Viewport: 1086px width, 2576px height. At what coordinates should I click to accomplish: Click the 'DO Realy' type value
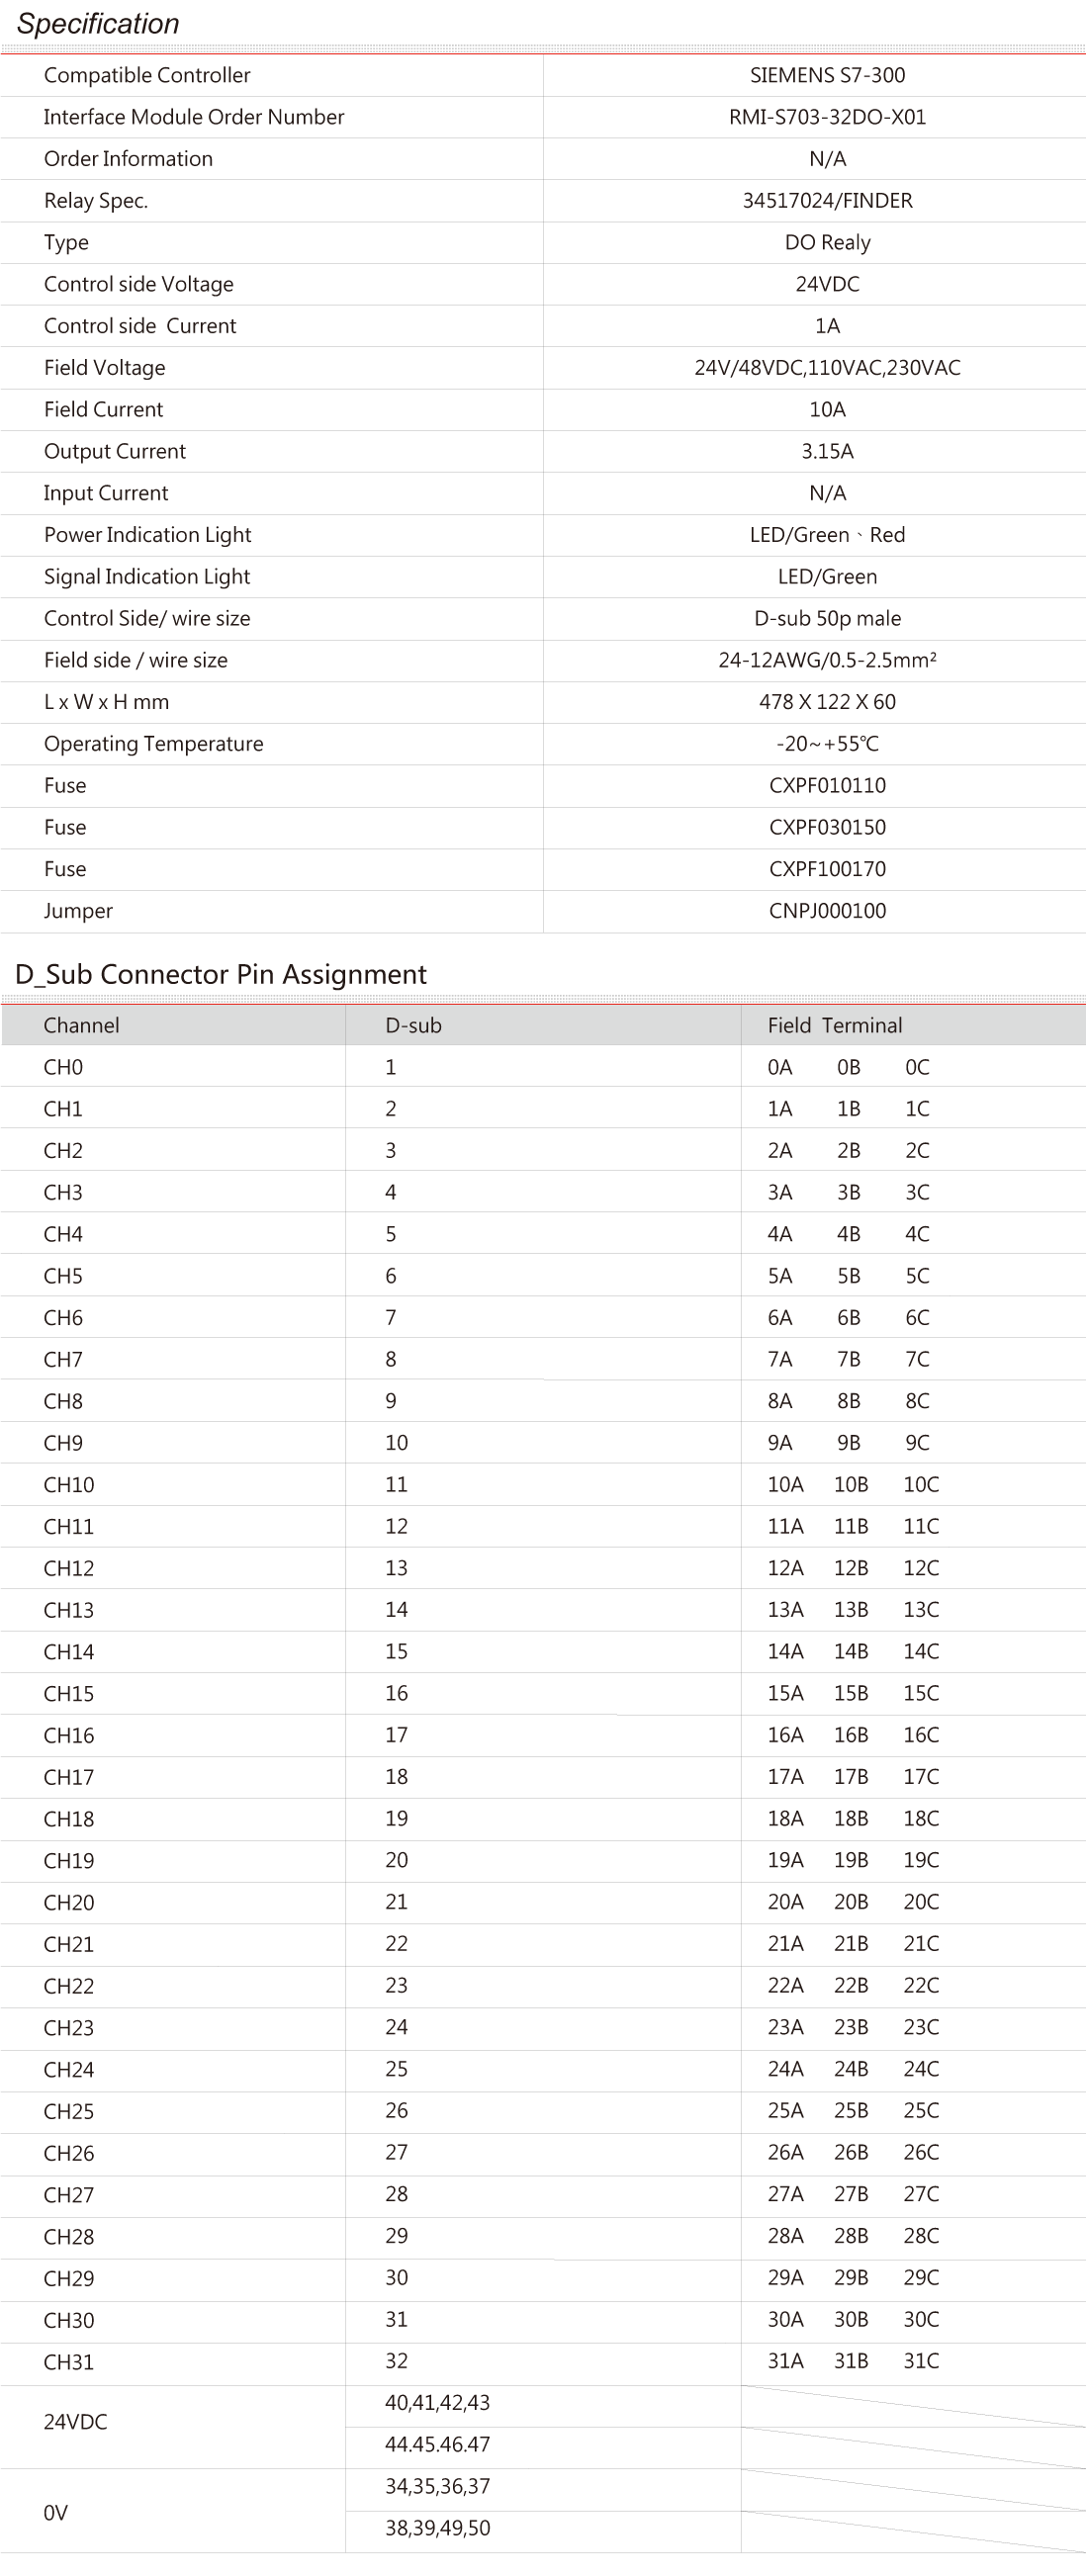827,242
